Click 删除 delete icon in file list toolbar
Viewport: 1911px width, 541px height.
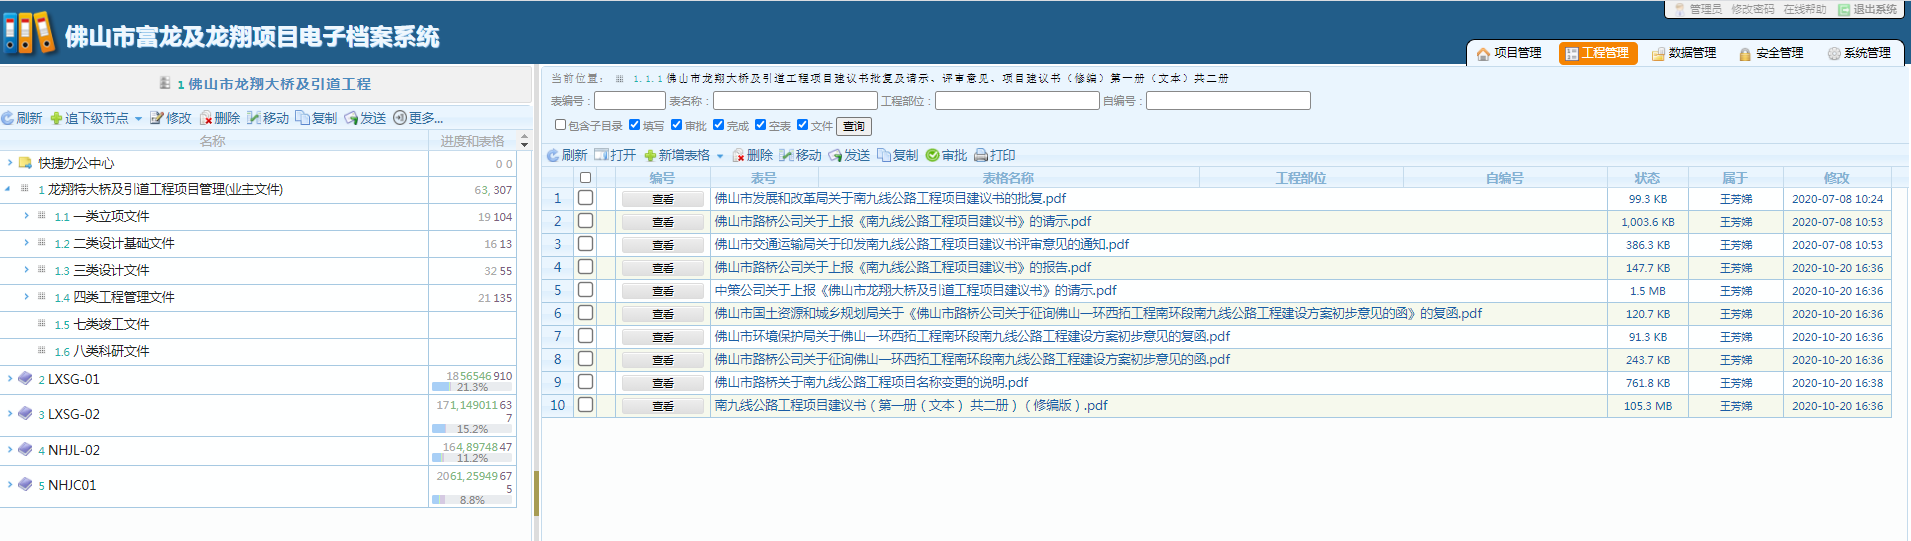click(739, 155)
